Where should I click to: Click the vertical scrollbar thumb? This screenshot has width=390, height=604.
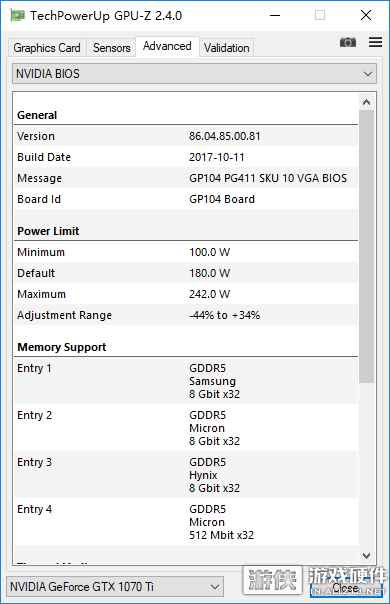click(x=366, y=247)
